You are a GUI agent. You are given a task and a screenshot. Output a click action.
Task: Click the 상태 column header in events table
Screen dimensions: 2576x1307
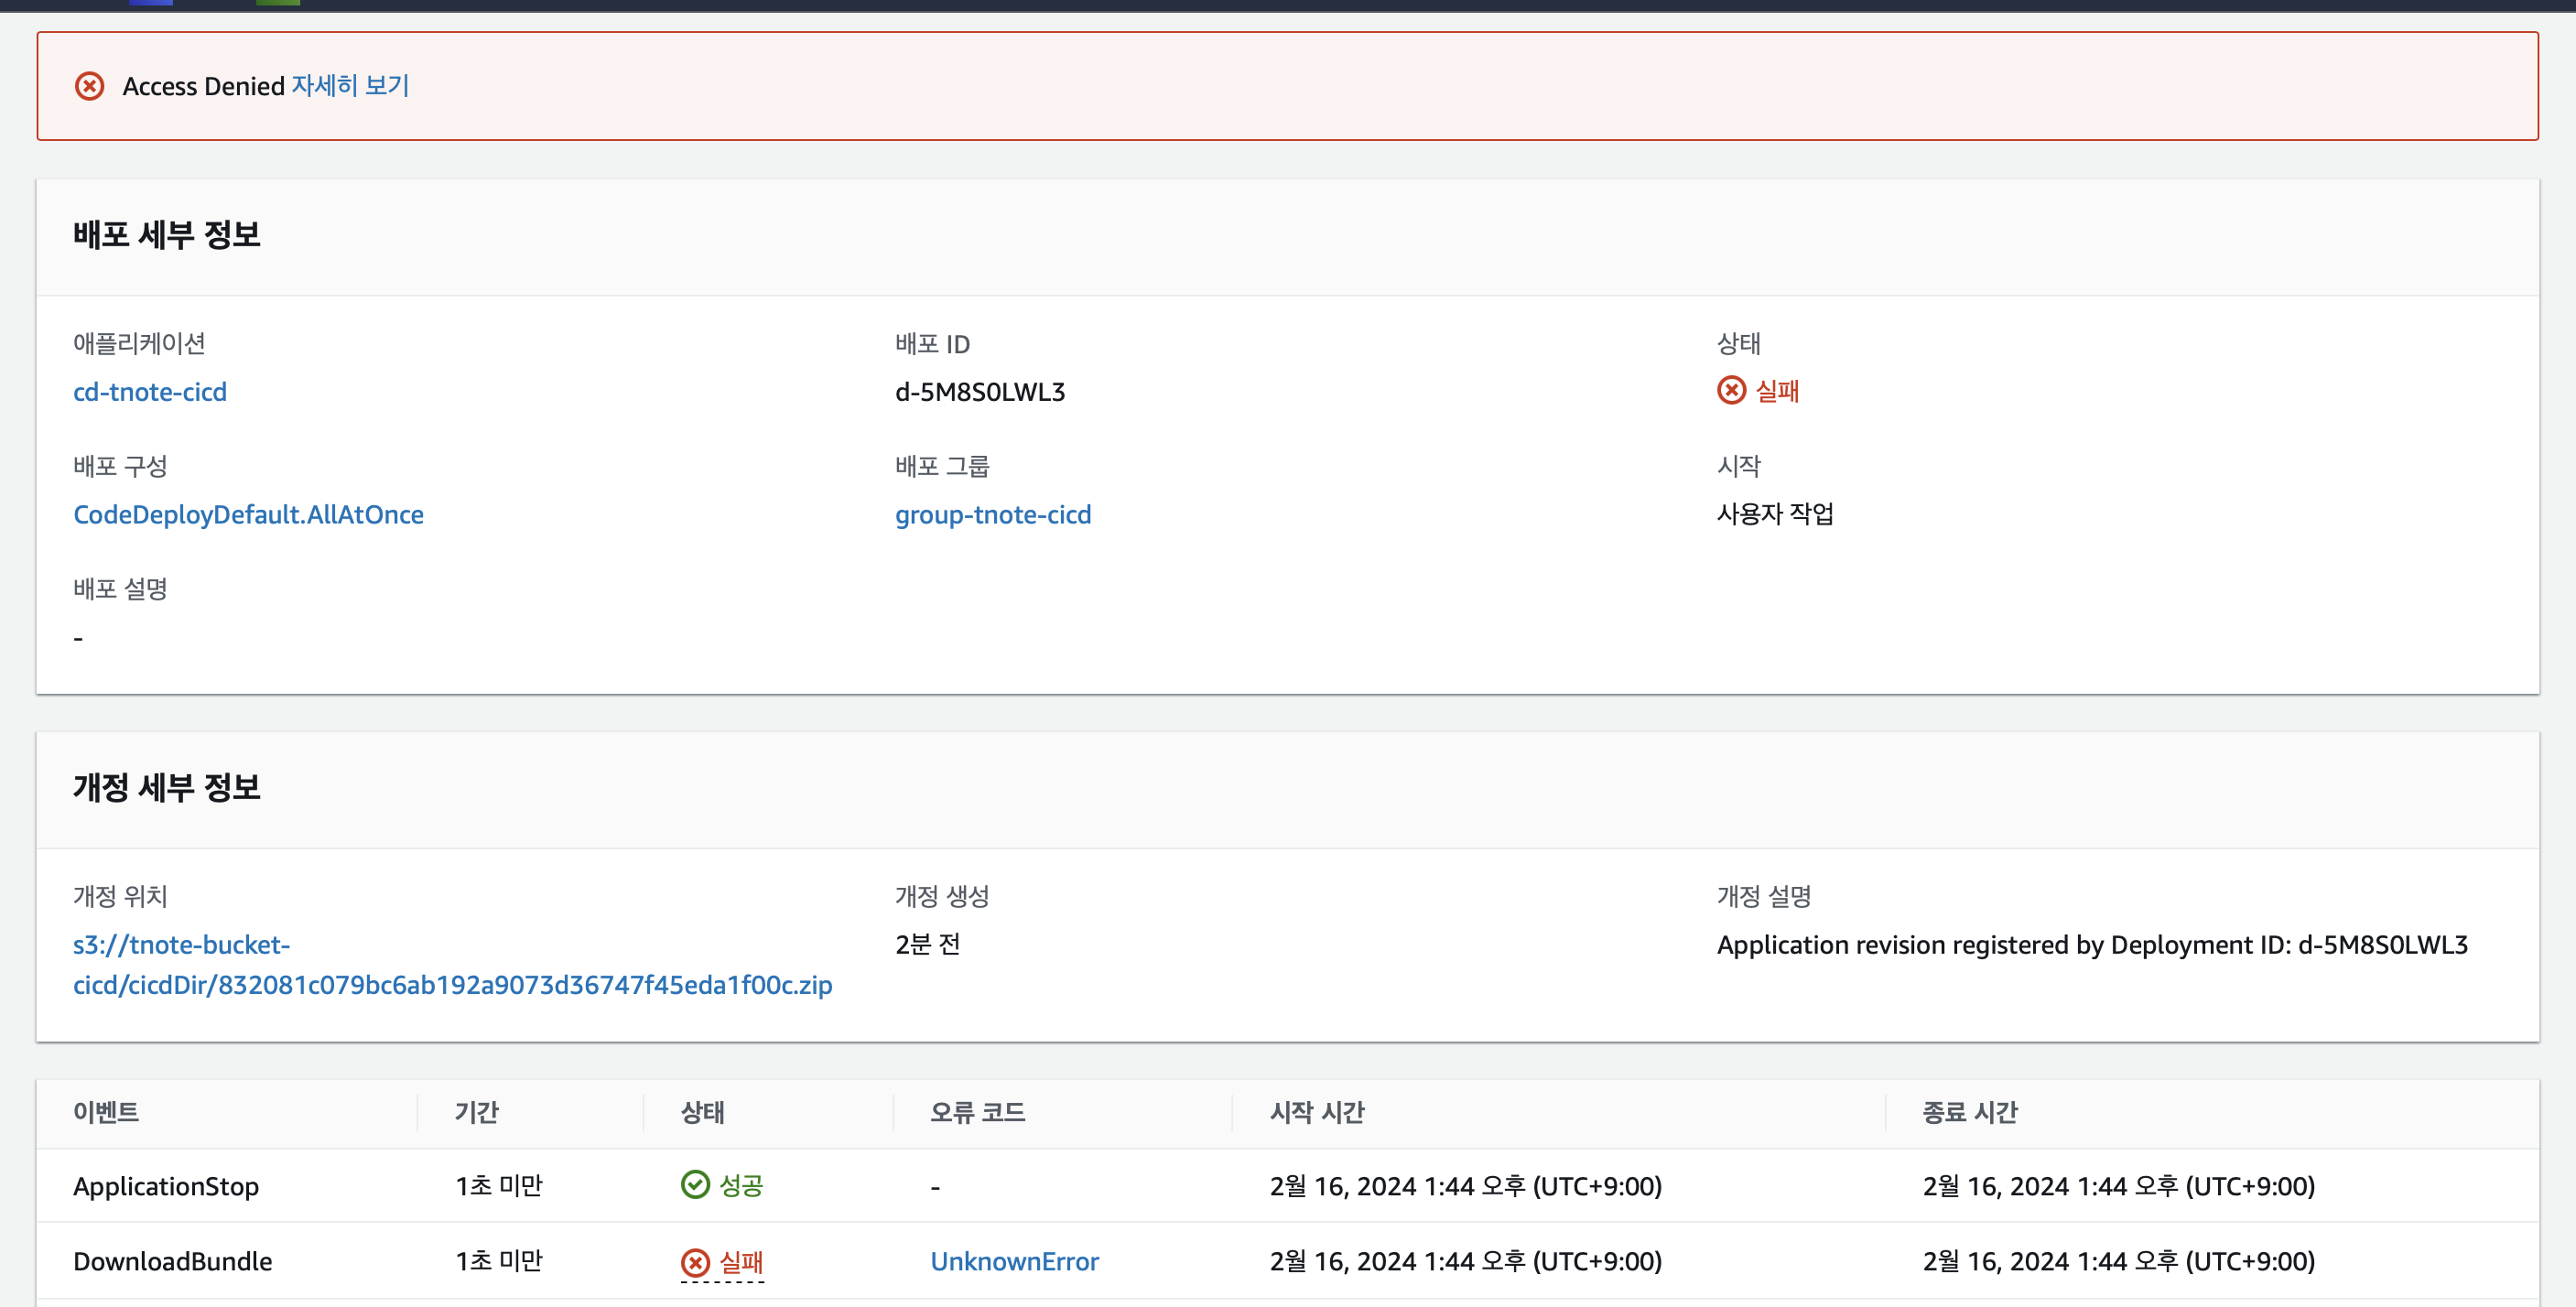702,1112
